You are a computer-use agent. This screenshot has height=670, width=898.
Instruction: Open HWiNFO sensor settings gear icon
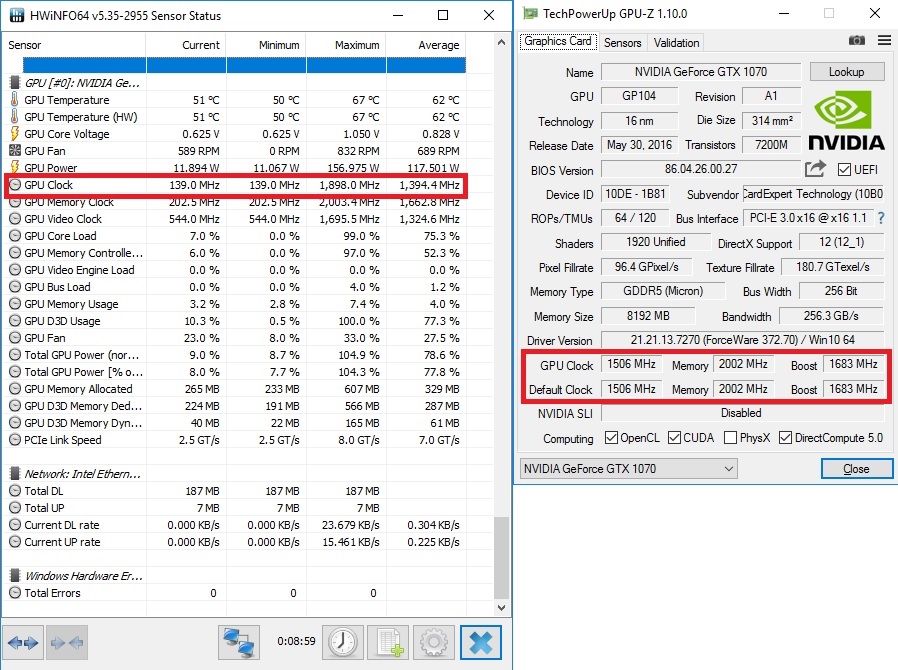[434, 643]
